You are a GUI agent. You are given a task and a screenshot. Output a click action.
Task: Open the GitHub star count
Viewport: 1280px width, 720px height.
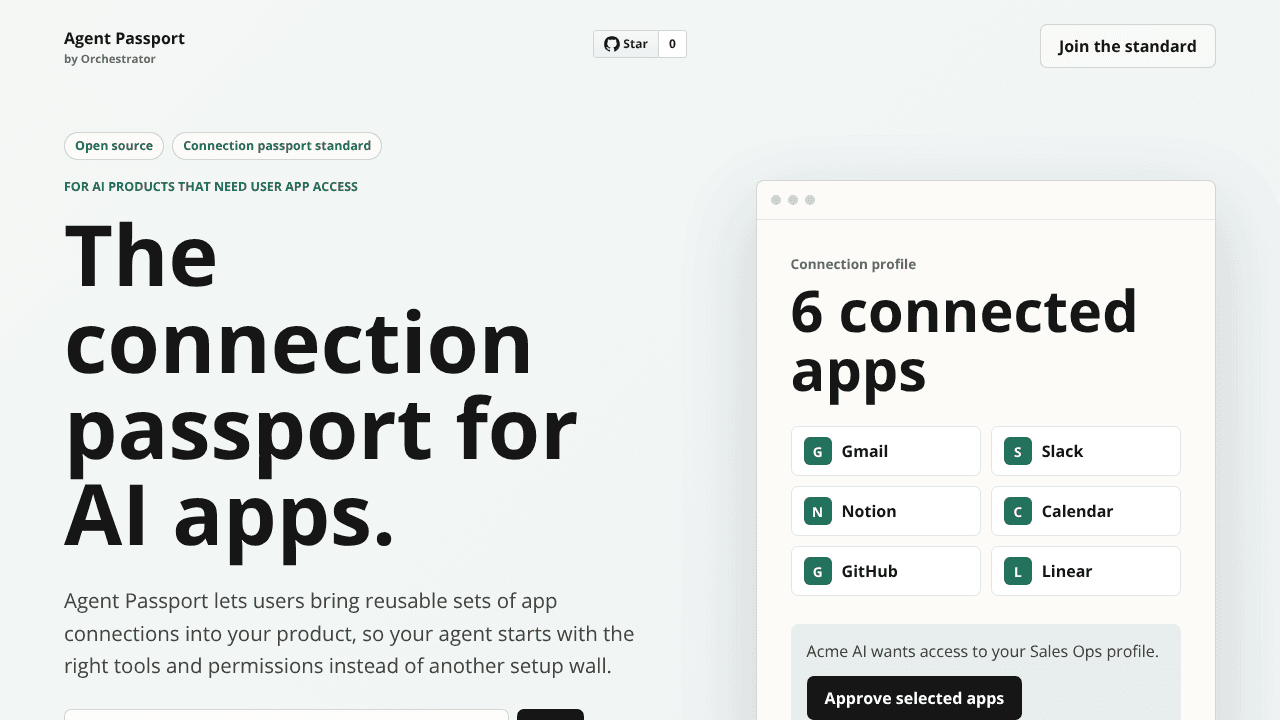pos(672,44)
